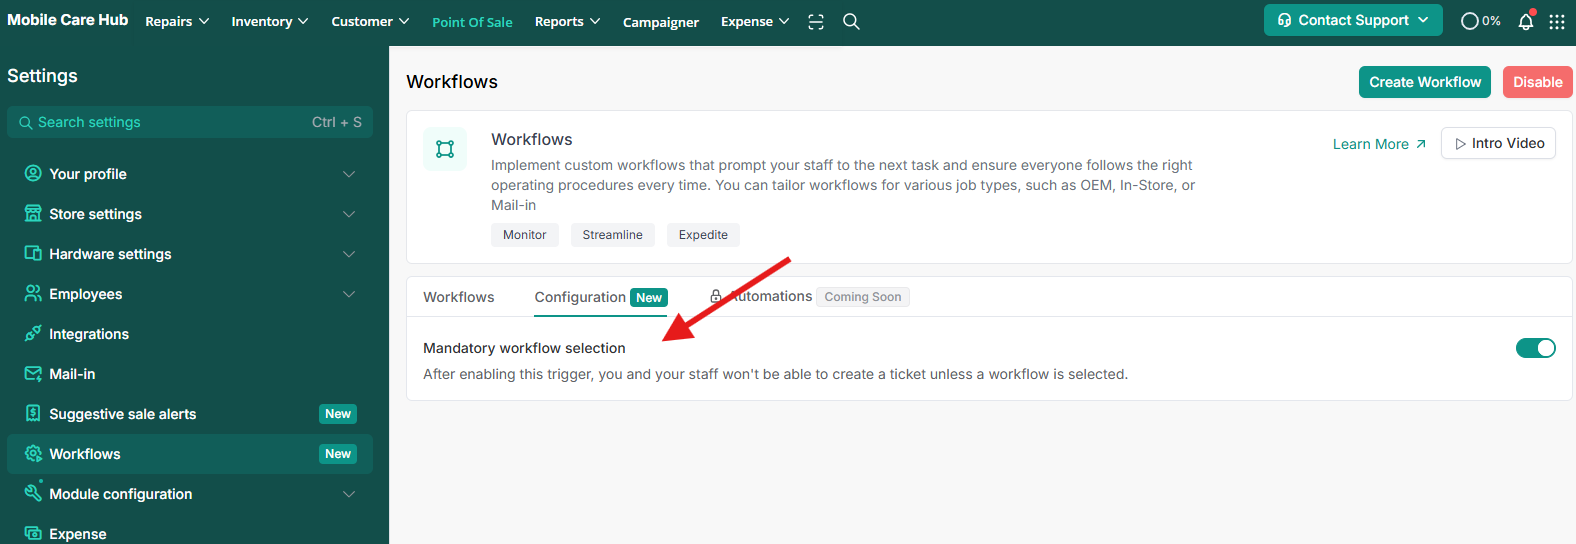Open the apps grid menu icon

[1557, 22]
